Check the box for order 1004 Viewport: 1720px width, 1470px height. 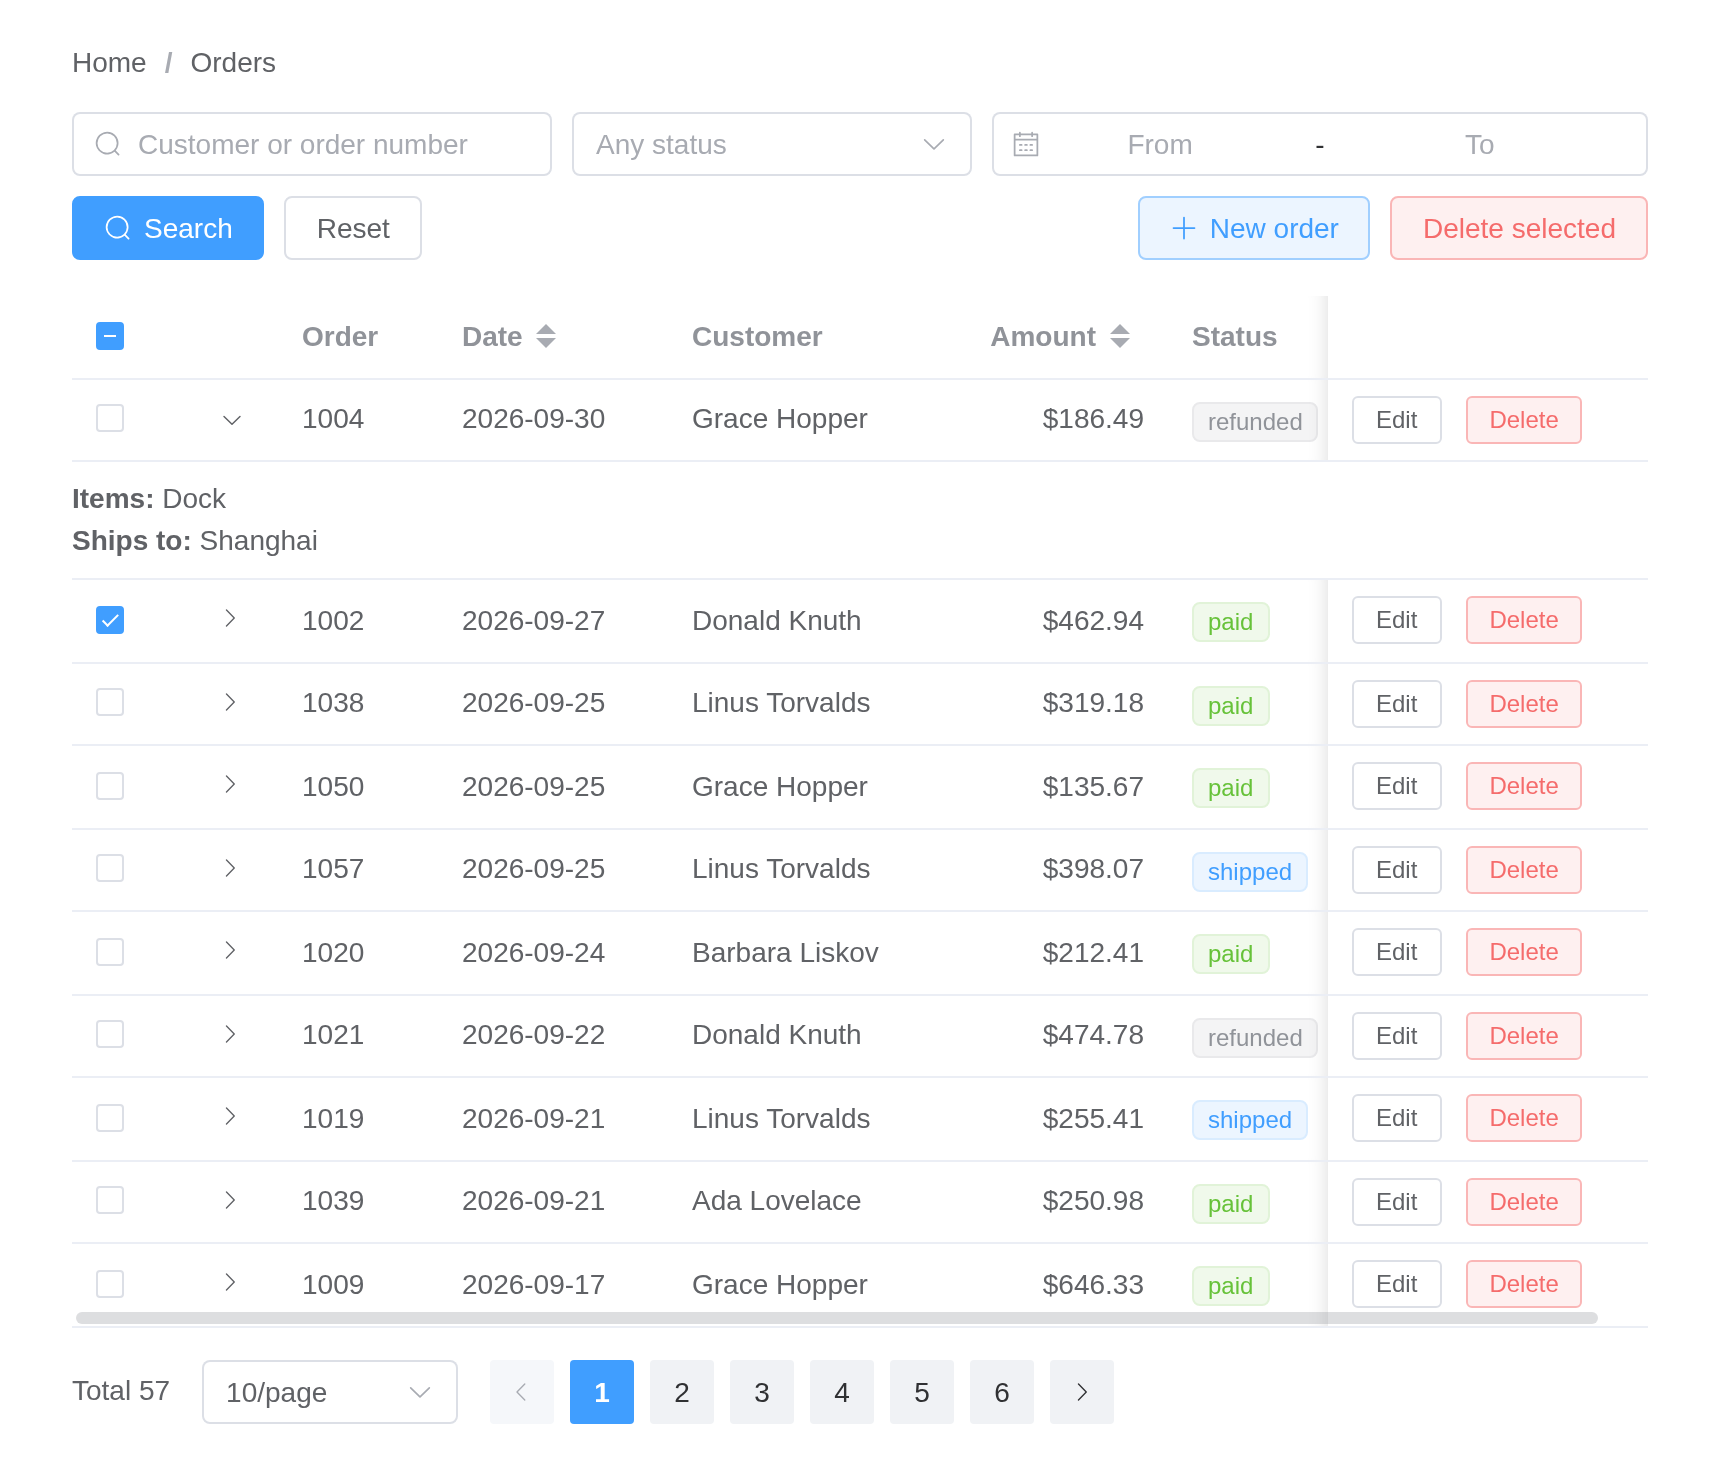coord(110,418)
